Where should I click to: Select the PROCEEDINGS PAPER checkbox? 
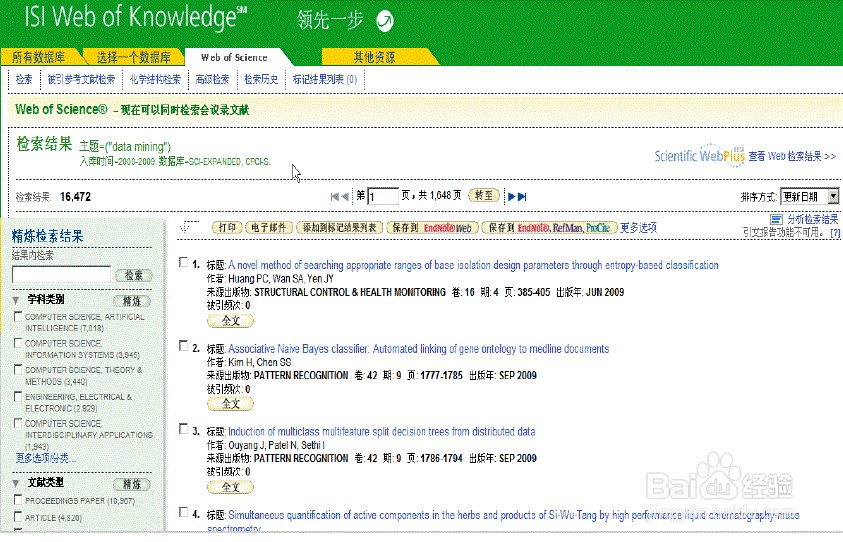[x=18, y=500]
